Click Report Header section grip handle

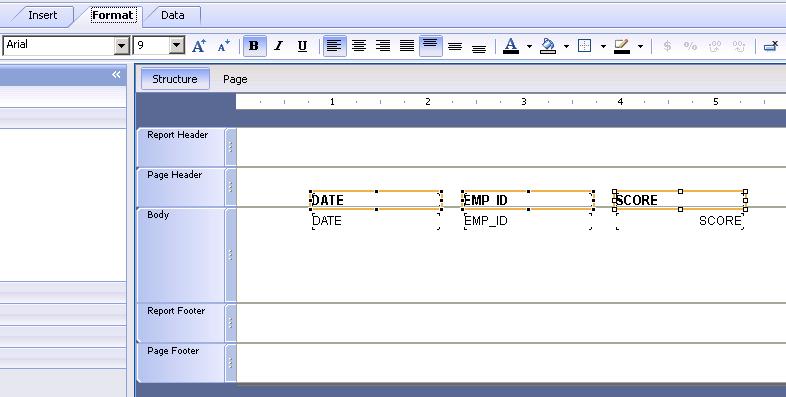231,147
